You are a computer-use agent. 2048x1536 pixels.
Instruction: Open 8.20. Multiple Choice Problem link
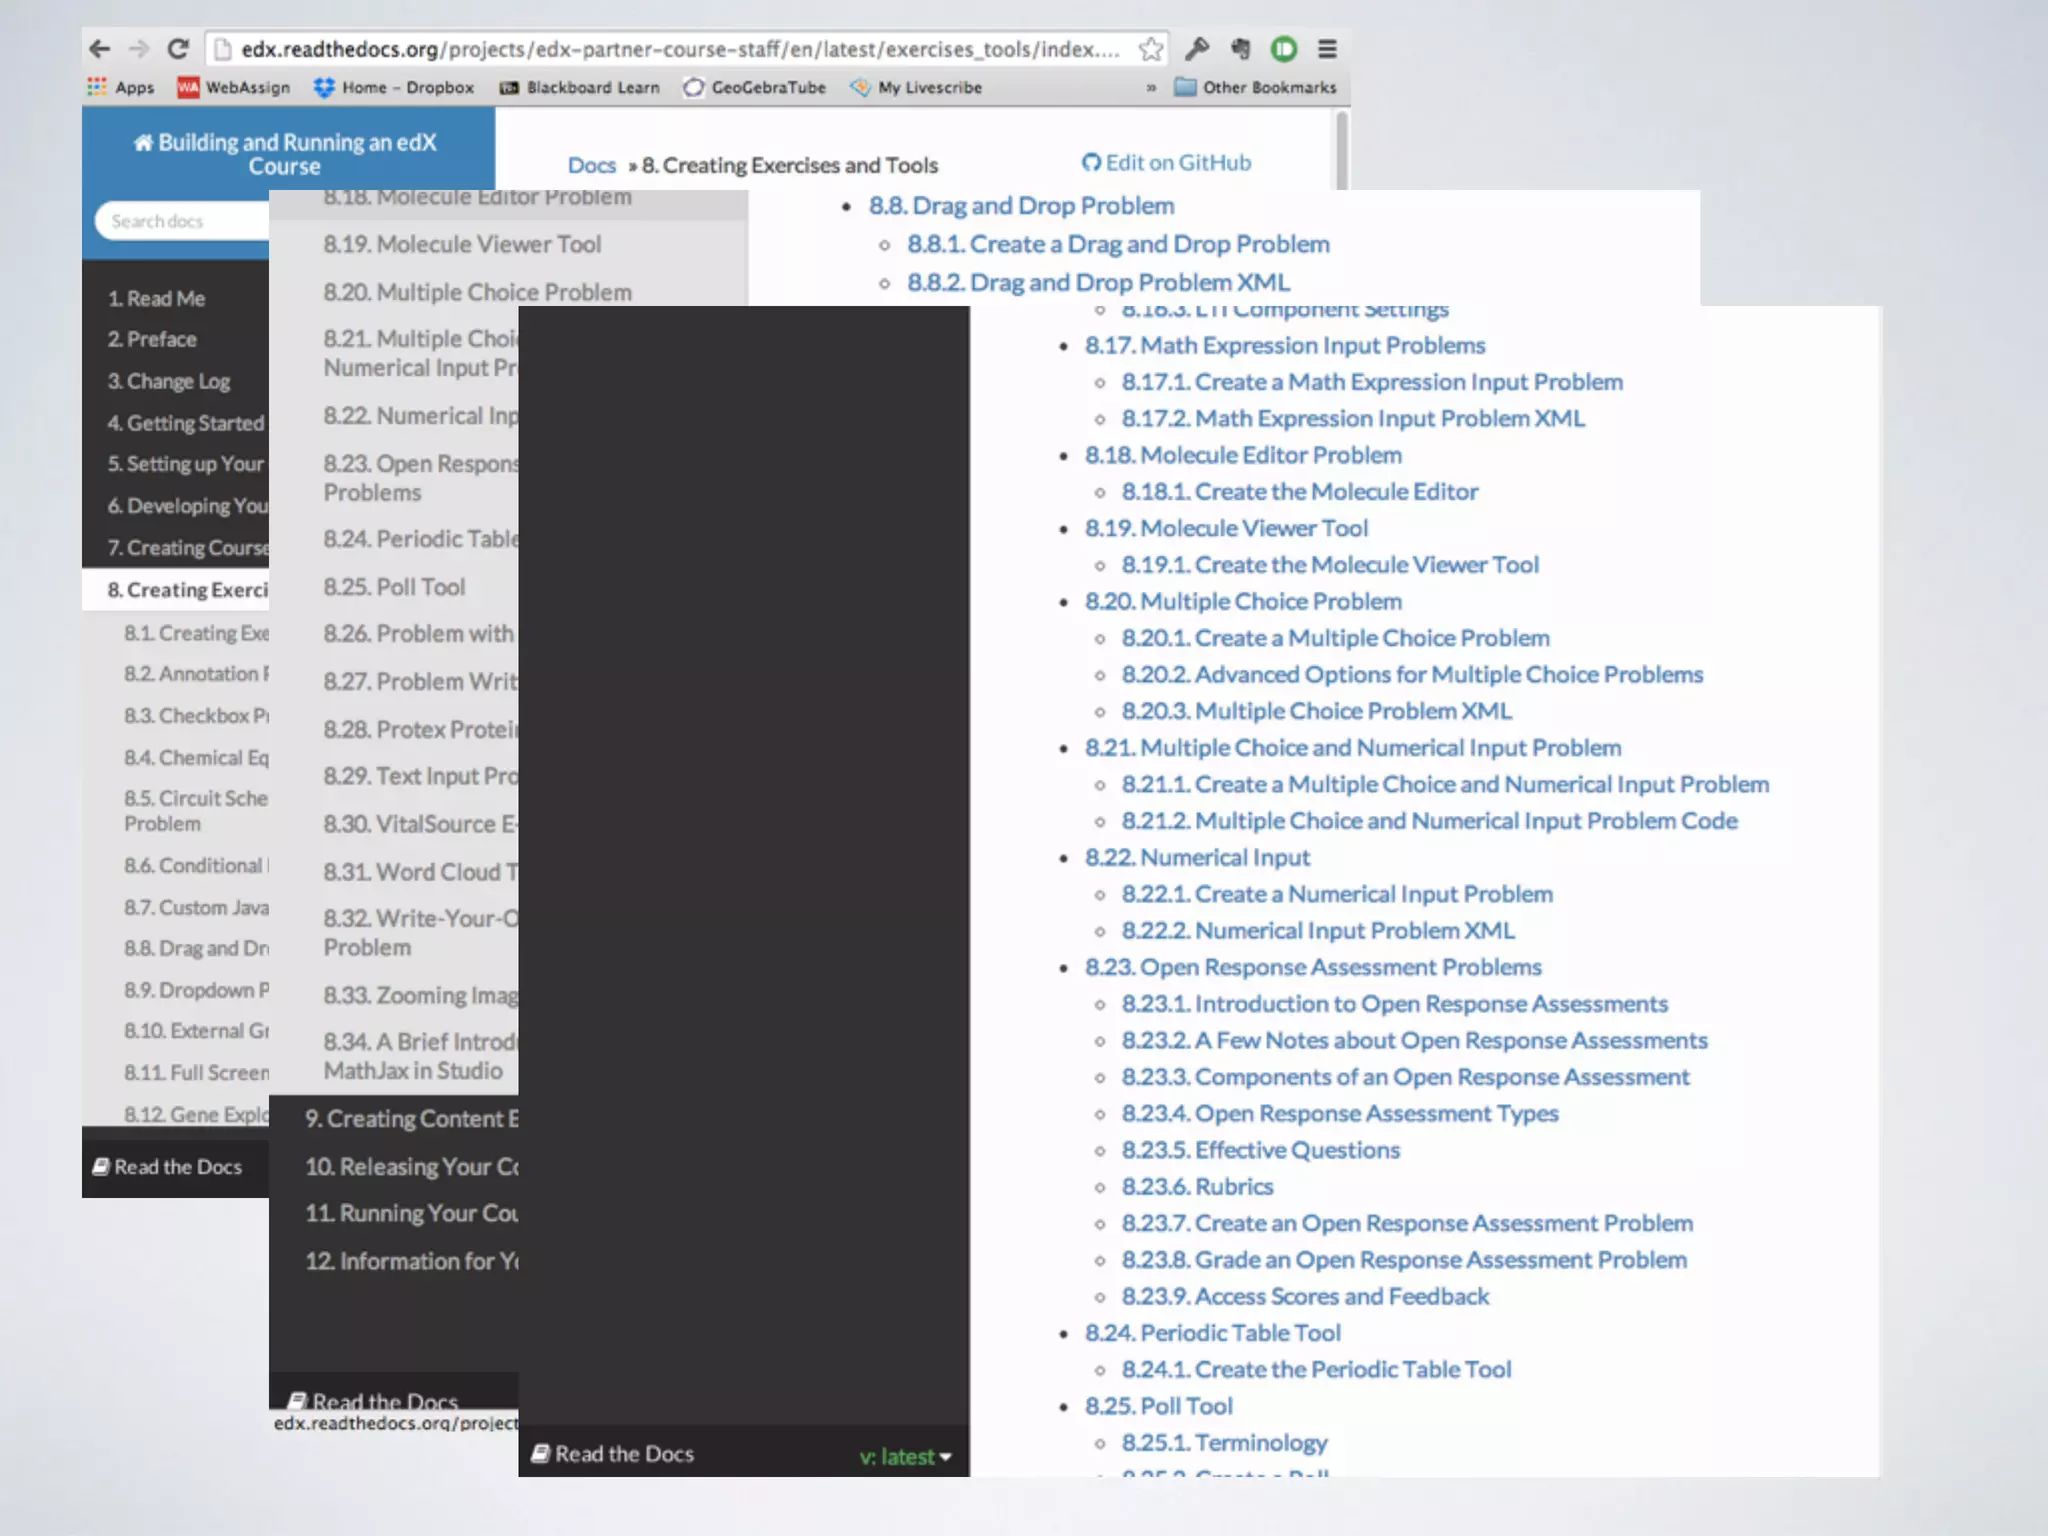[1243, 601]
